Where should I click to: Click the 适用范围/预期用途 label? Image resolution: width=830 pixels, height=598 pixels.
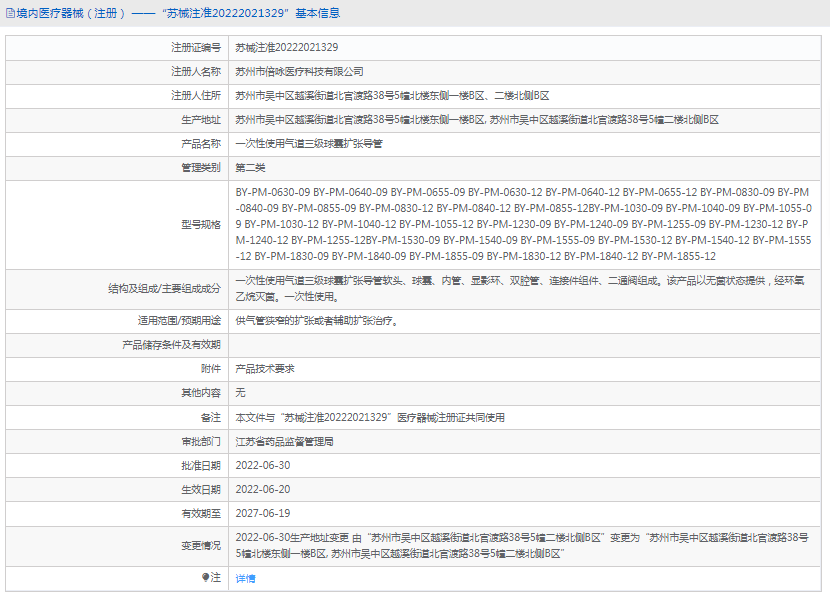(x=179, y=321)
